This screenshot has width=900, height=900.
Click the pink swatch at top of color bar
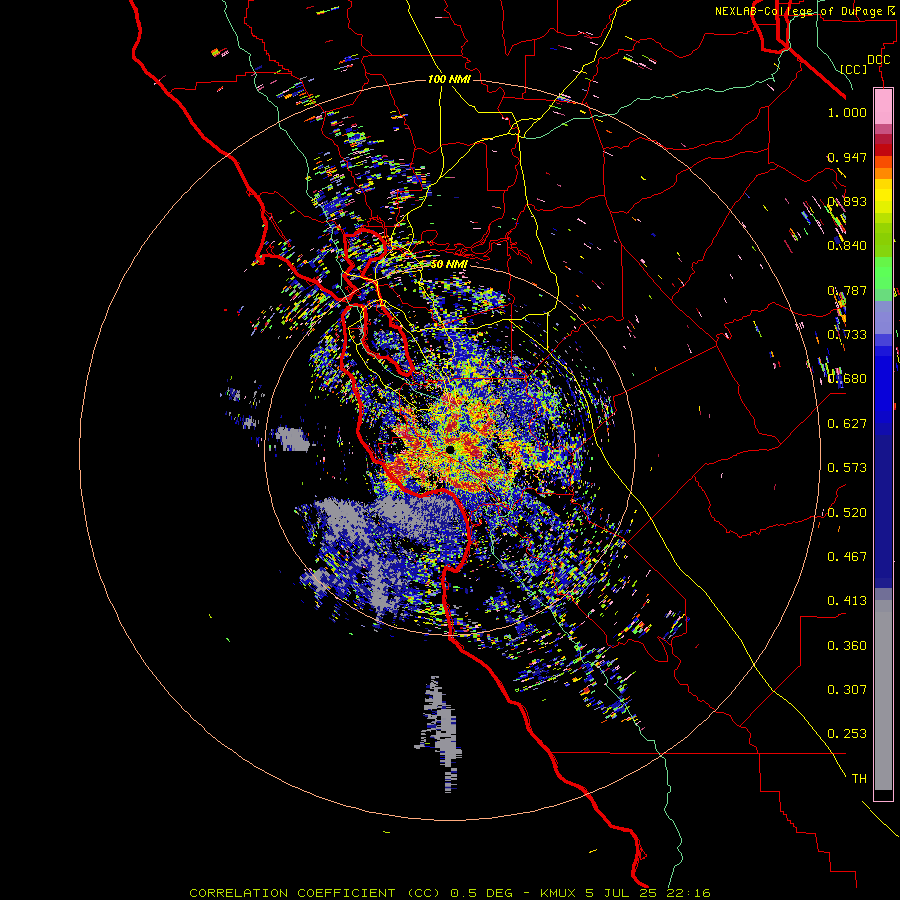point(883,107)
